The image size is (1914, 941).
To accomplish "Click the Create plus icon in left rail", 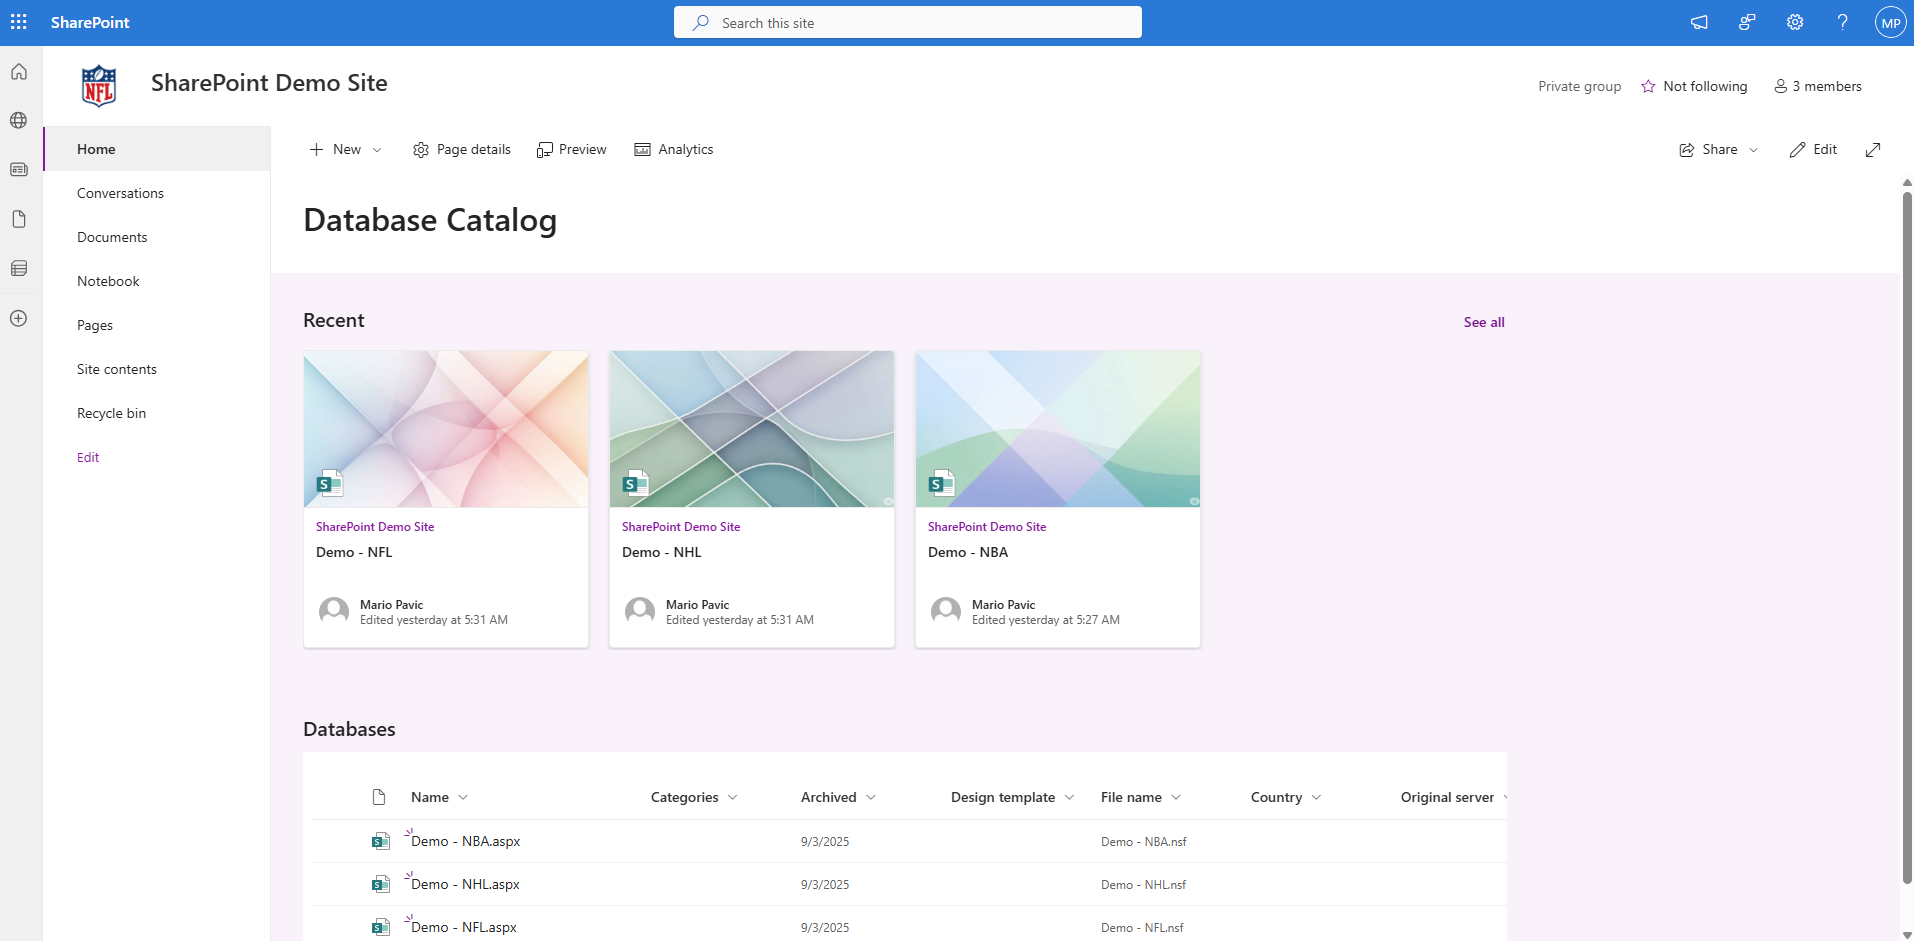I will tap(19, 318).
